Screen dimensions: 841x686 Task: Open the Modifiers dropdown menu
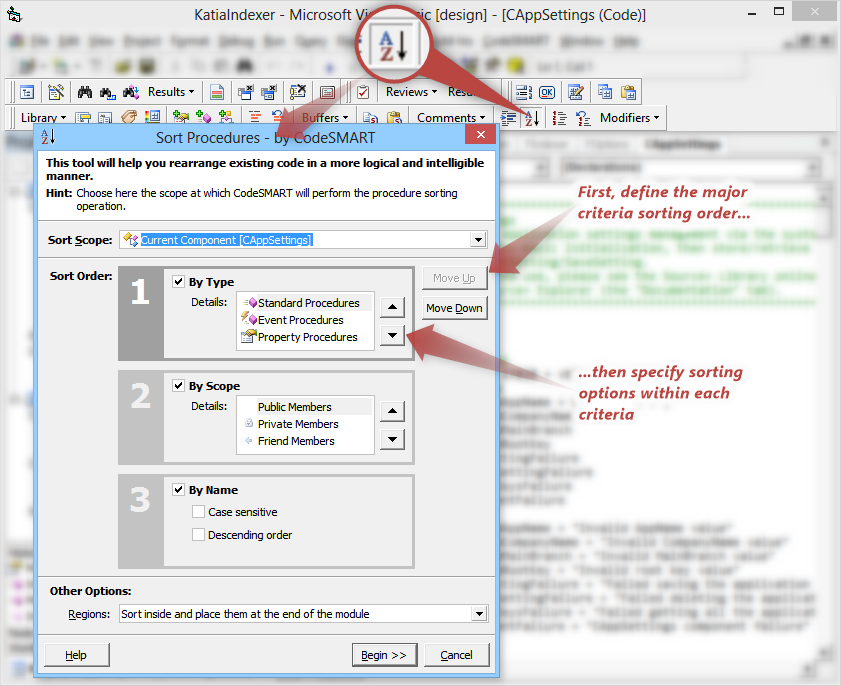click(x=630, y=117)
